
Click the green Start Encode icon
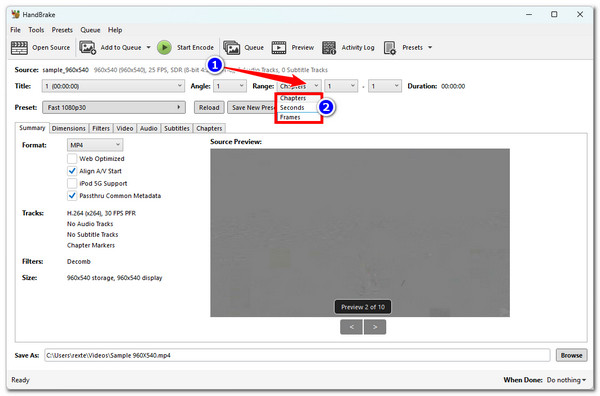click(x=164, y=48)
